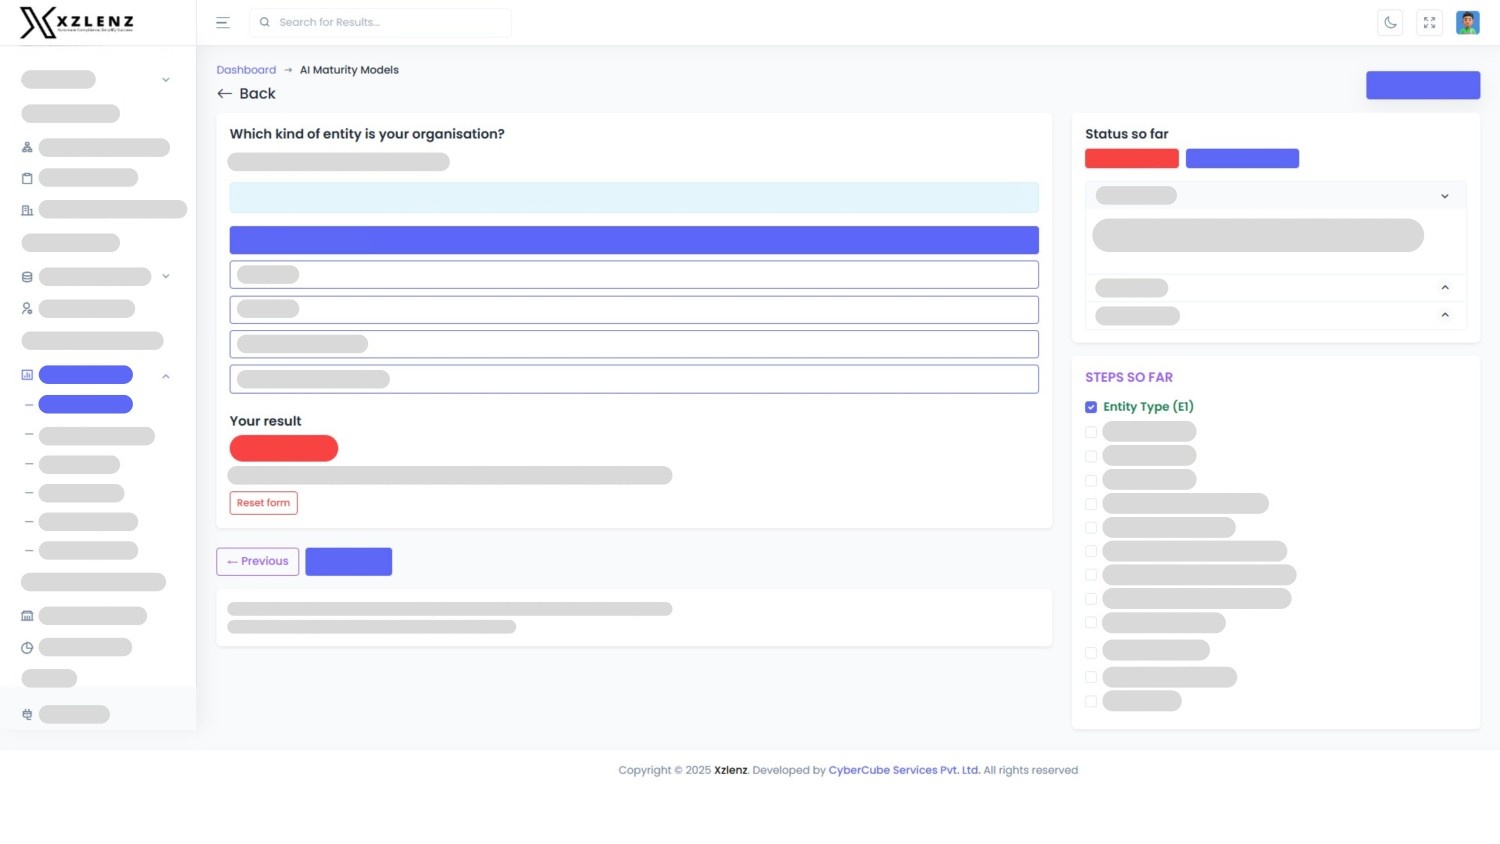Collapse the sidebar database submenu chevron
Viewport: 1500px width, 844px height.
pos(166,276)
